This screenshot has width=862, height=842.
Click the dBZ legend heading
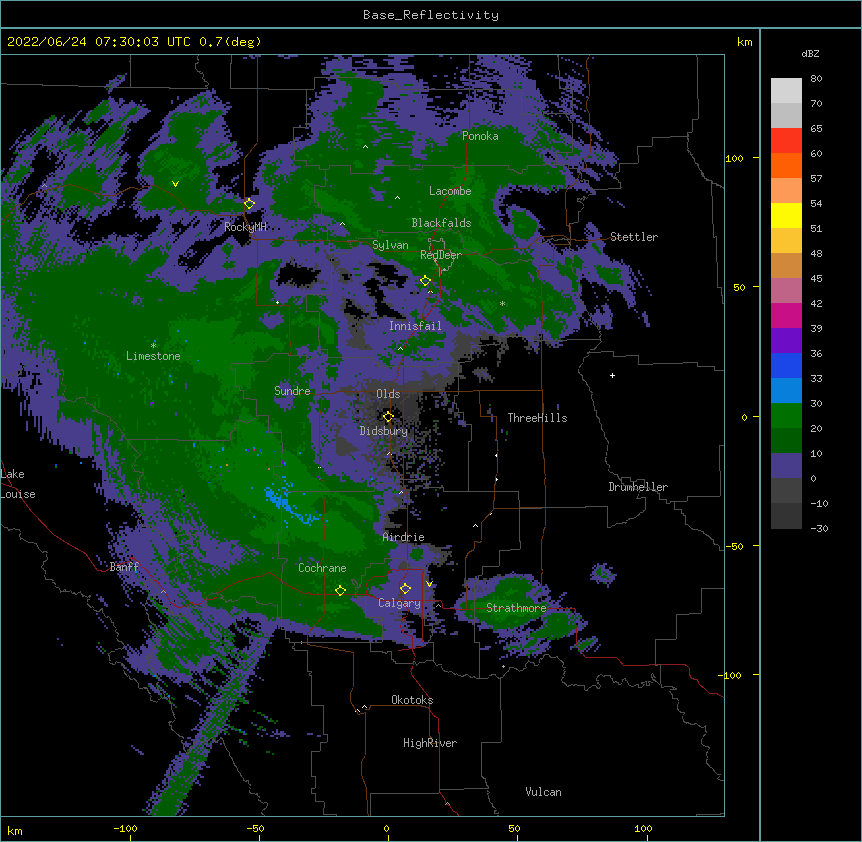[810, 54]
